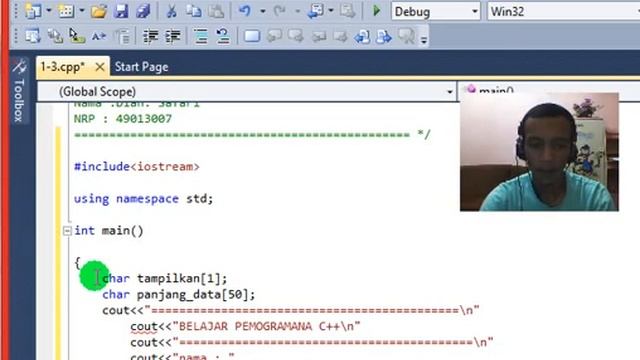The image size is (640, 360).
Task: Click the '#include<iostream>' line
Action: tap(136, 167)
